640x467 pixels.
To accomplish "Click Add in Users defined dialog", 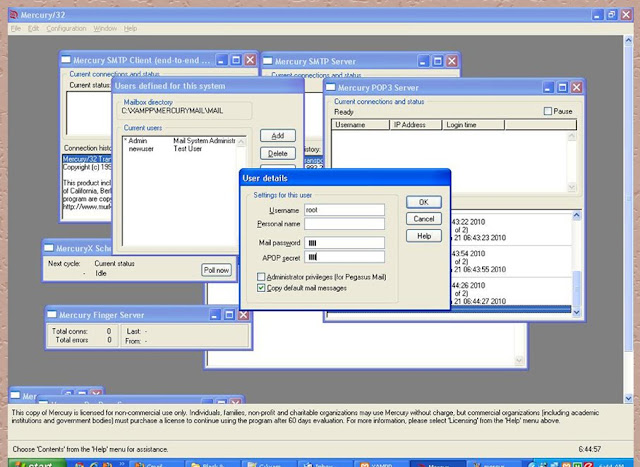I will click(x=278, y=136).
